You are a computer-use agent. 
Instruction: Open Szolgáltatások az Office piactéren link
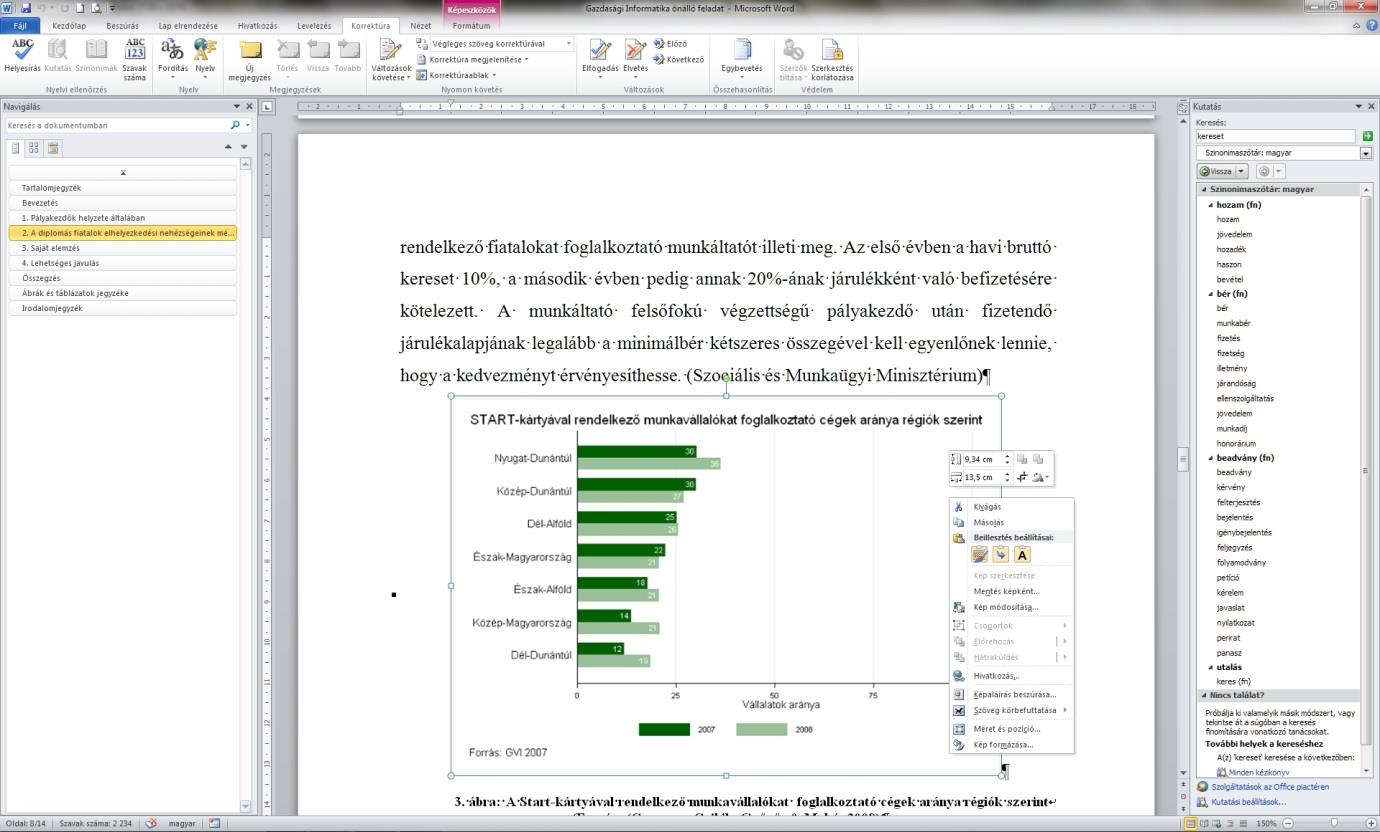pos(1270,787)
